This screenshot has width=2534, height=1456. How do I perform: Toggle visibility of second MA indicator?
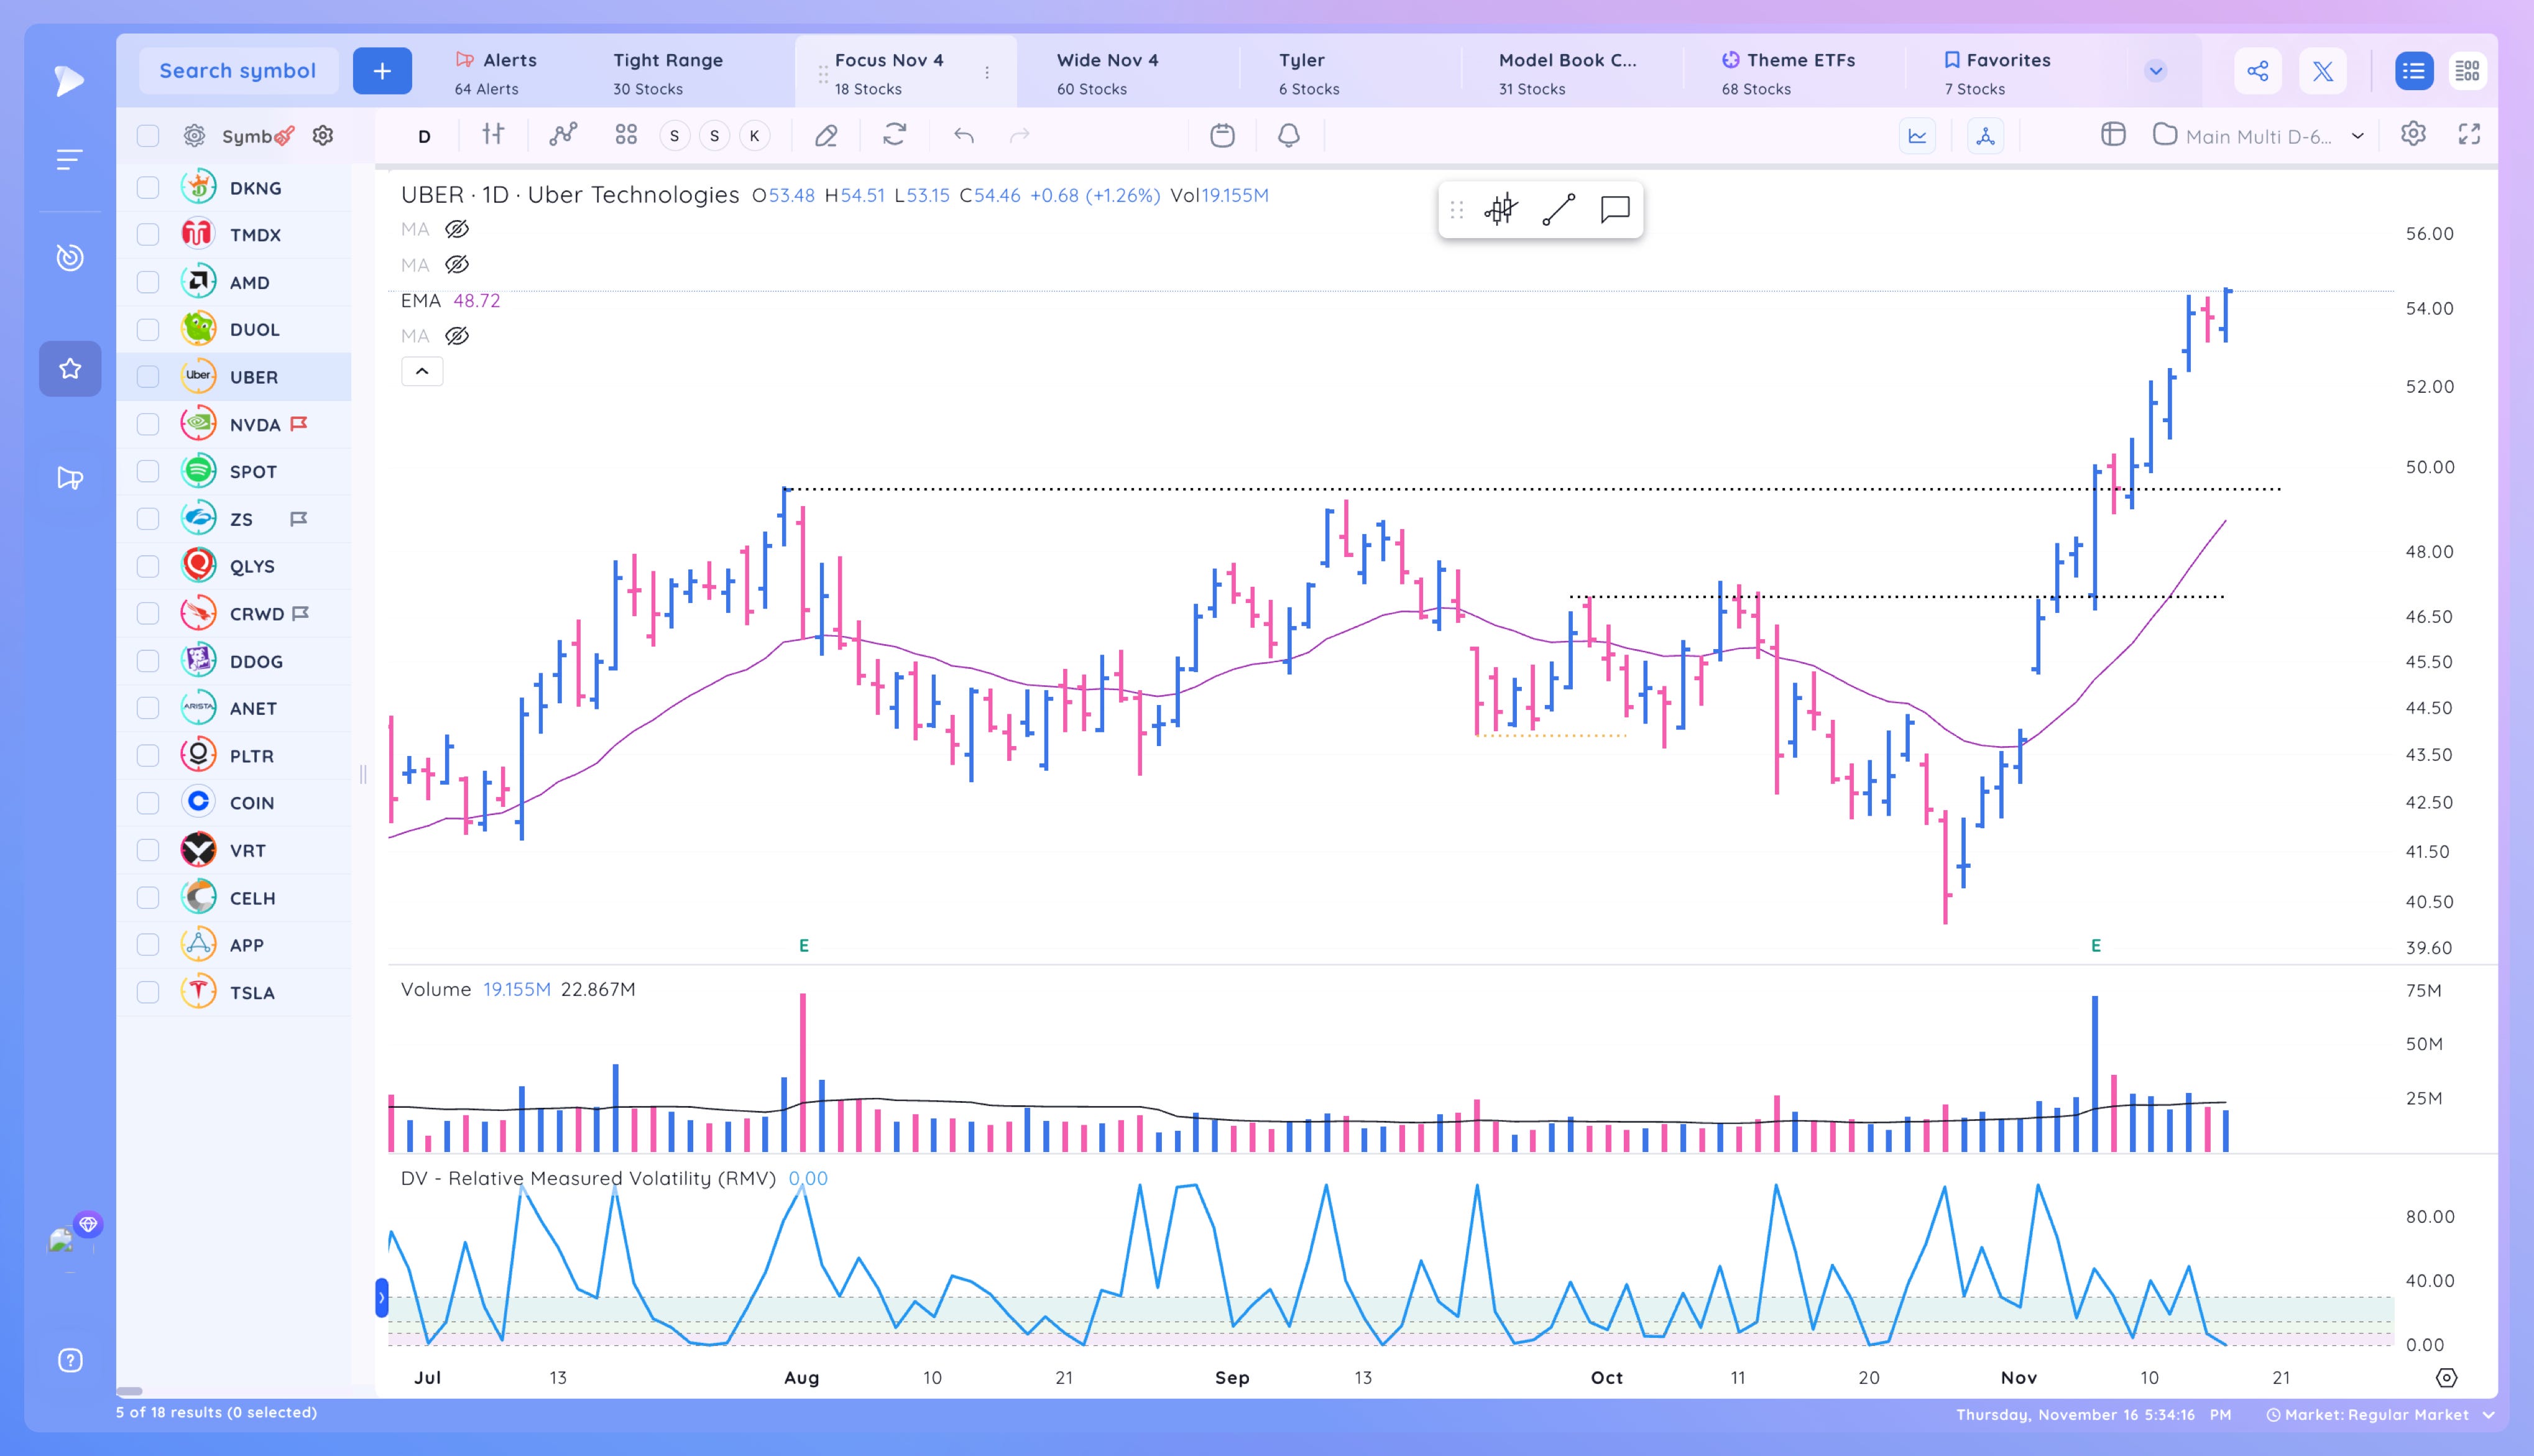tap(457, 265)
